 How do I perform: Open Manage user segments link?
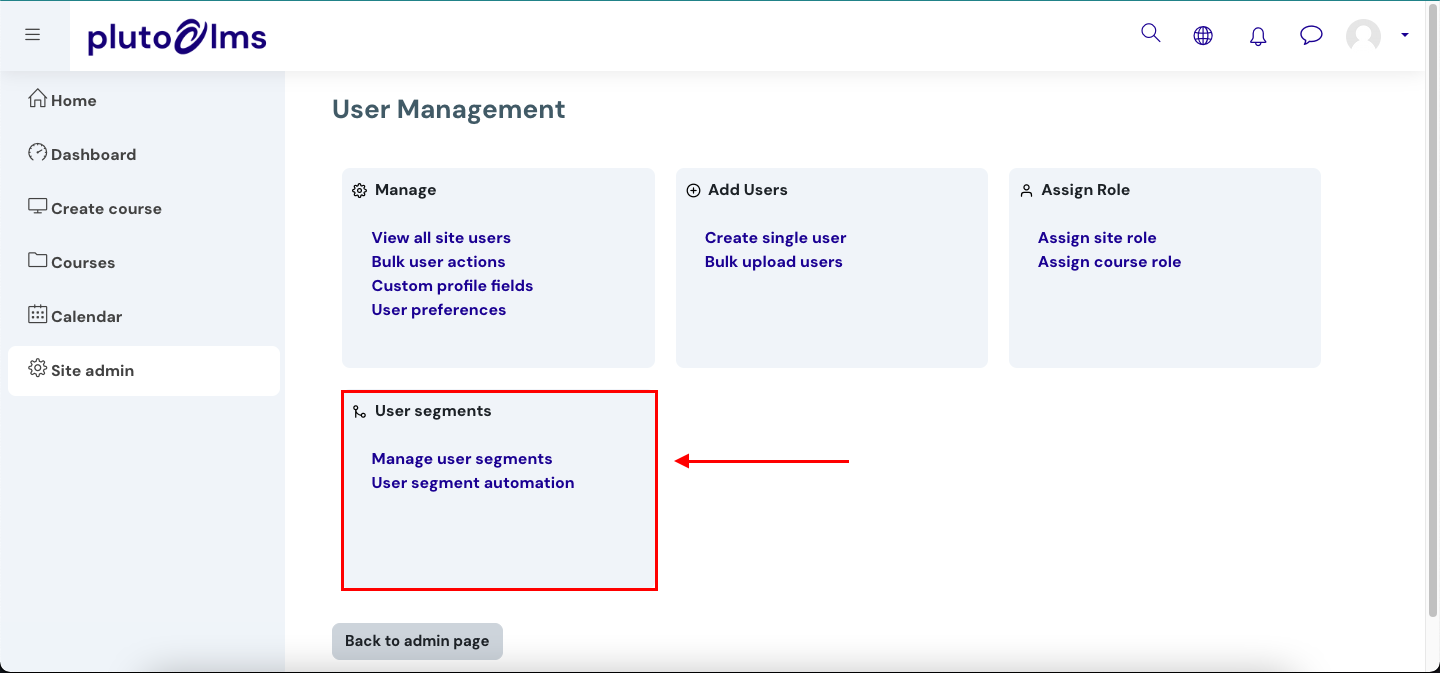coord(462,459)
